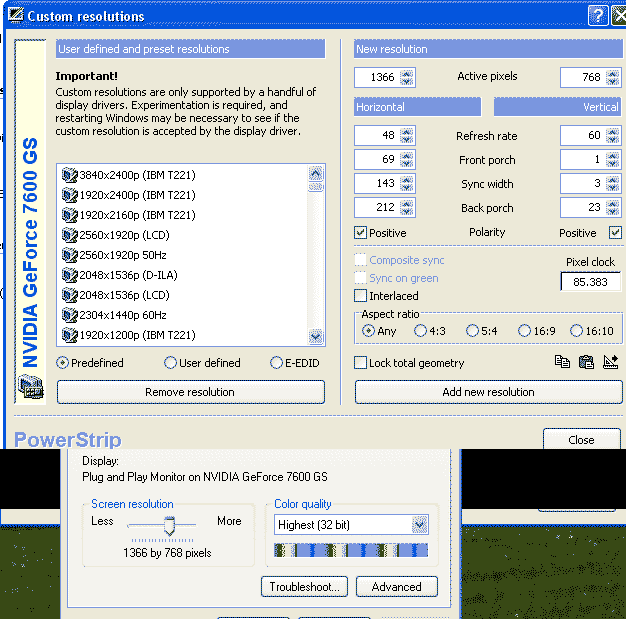Enable the Interlaced checkbox
The height and width of the screenshot is (619, 626).
(x=361, y=296)
